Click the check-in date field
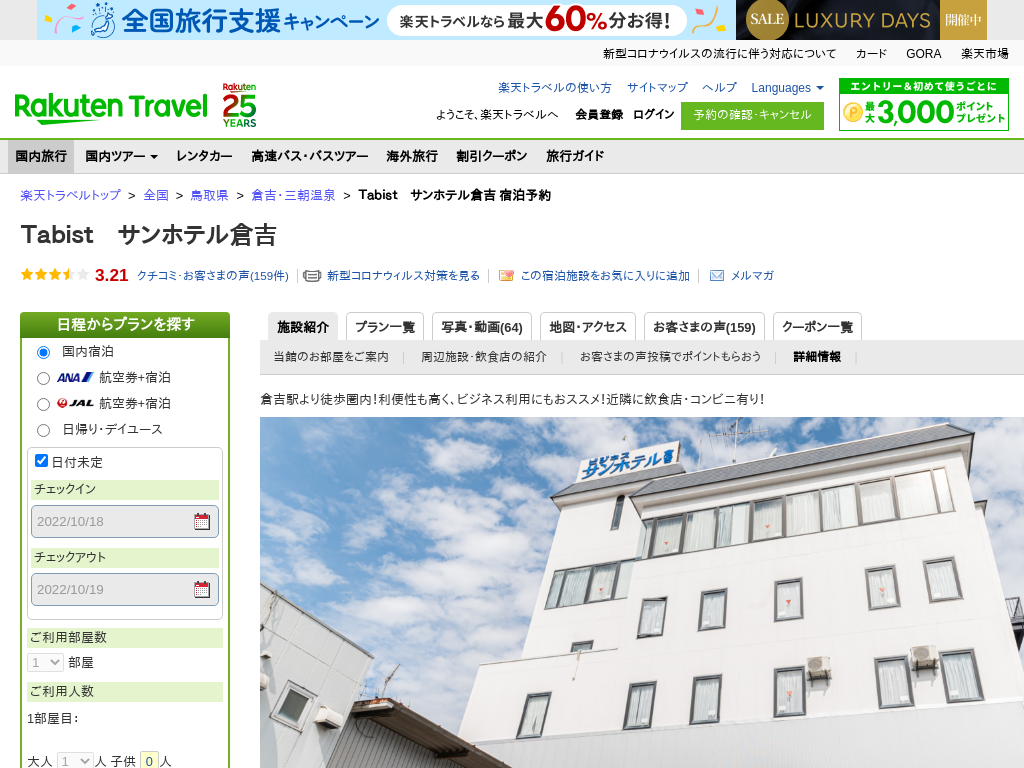This screenshot has height=768, width=1024. [x=125, y=521]
